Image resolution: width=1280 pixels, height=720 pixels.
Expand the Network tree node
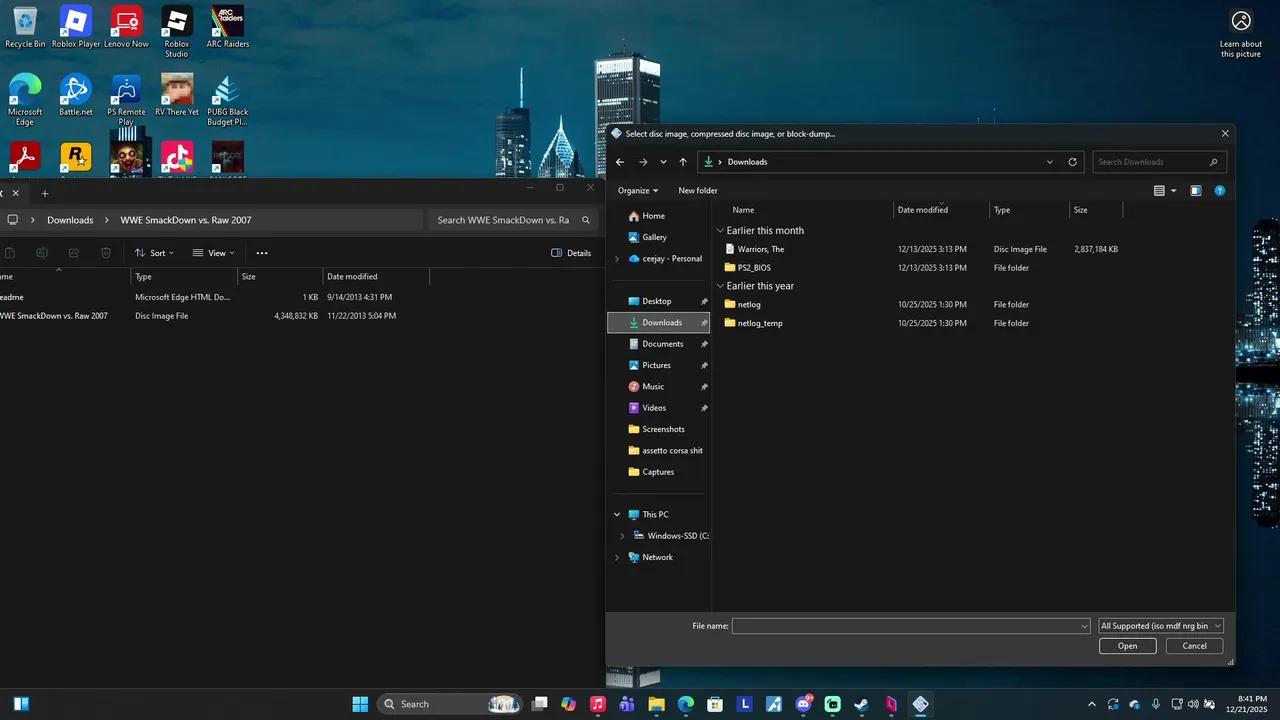point(617,557)
